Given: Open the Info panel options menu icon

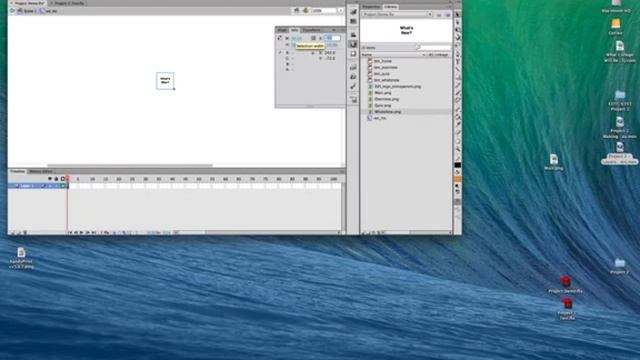Looking at the screenshot, I should tap(341, 30).
